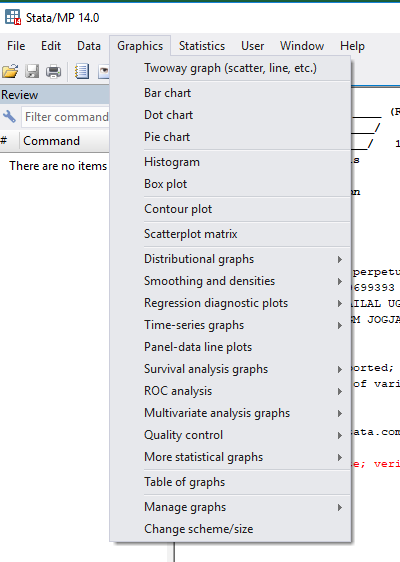400x562 pixels.
Task: Expand Survival analysis graphs submenu
Action: click(230, 369)
